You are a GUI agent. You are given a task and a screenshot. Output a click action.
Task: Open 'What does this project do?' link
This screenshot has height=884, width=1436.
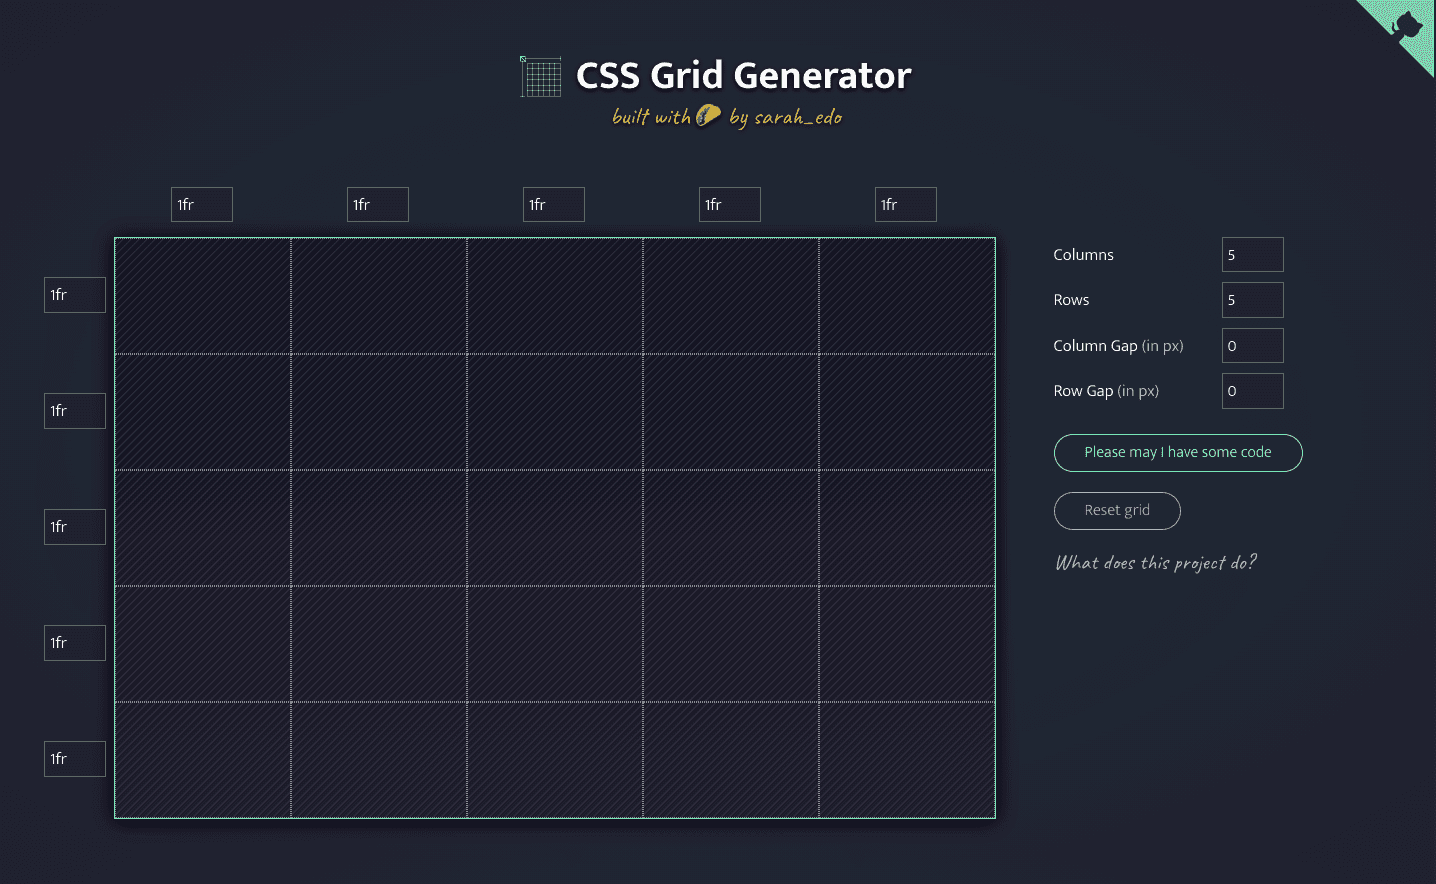[x=1156, y=563]
